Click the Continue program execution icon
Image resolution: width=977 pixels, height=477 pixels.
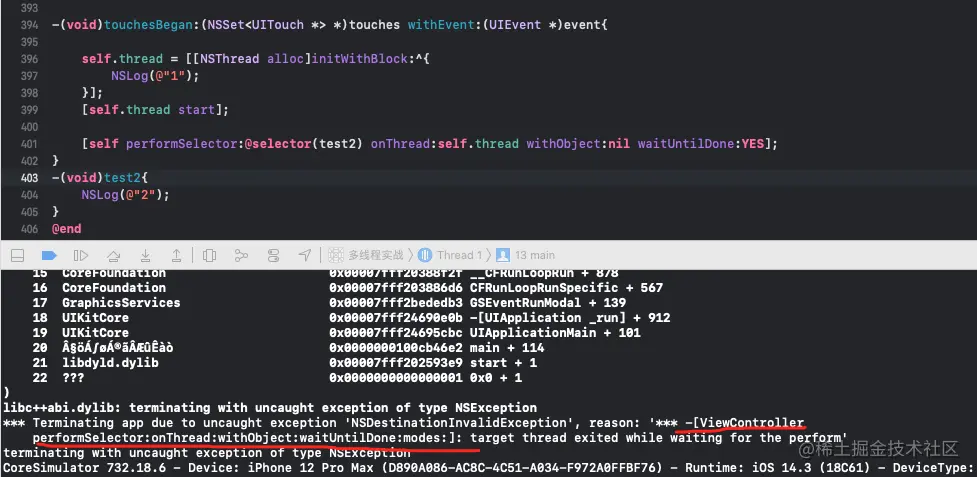[x=81, y=255]
